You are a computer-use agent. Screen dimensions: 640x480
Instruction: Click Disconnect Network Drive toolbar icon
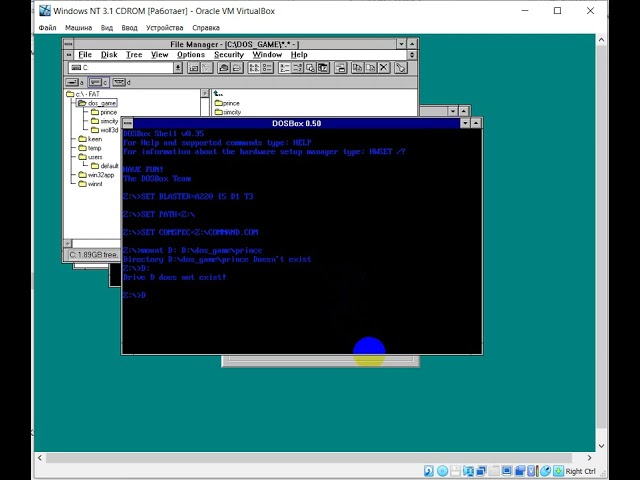pyautogui.click(x=207, y=68)
